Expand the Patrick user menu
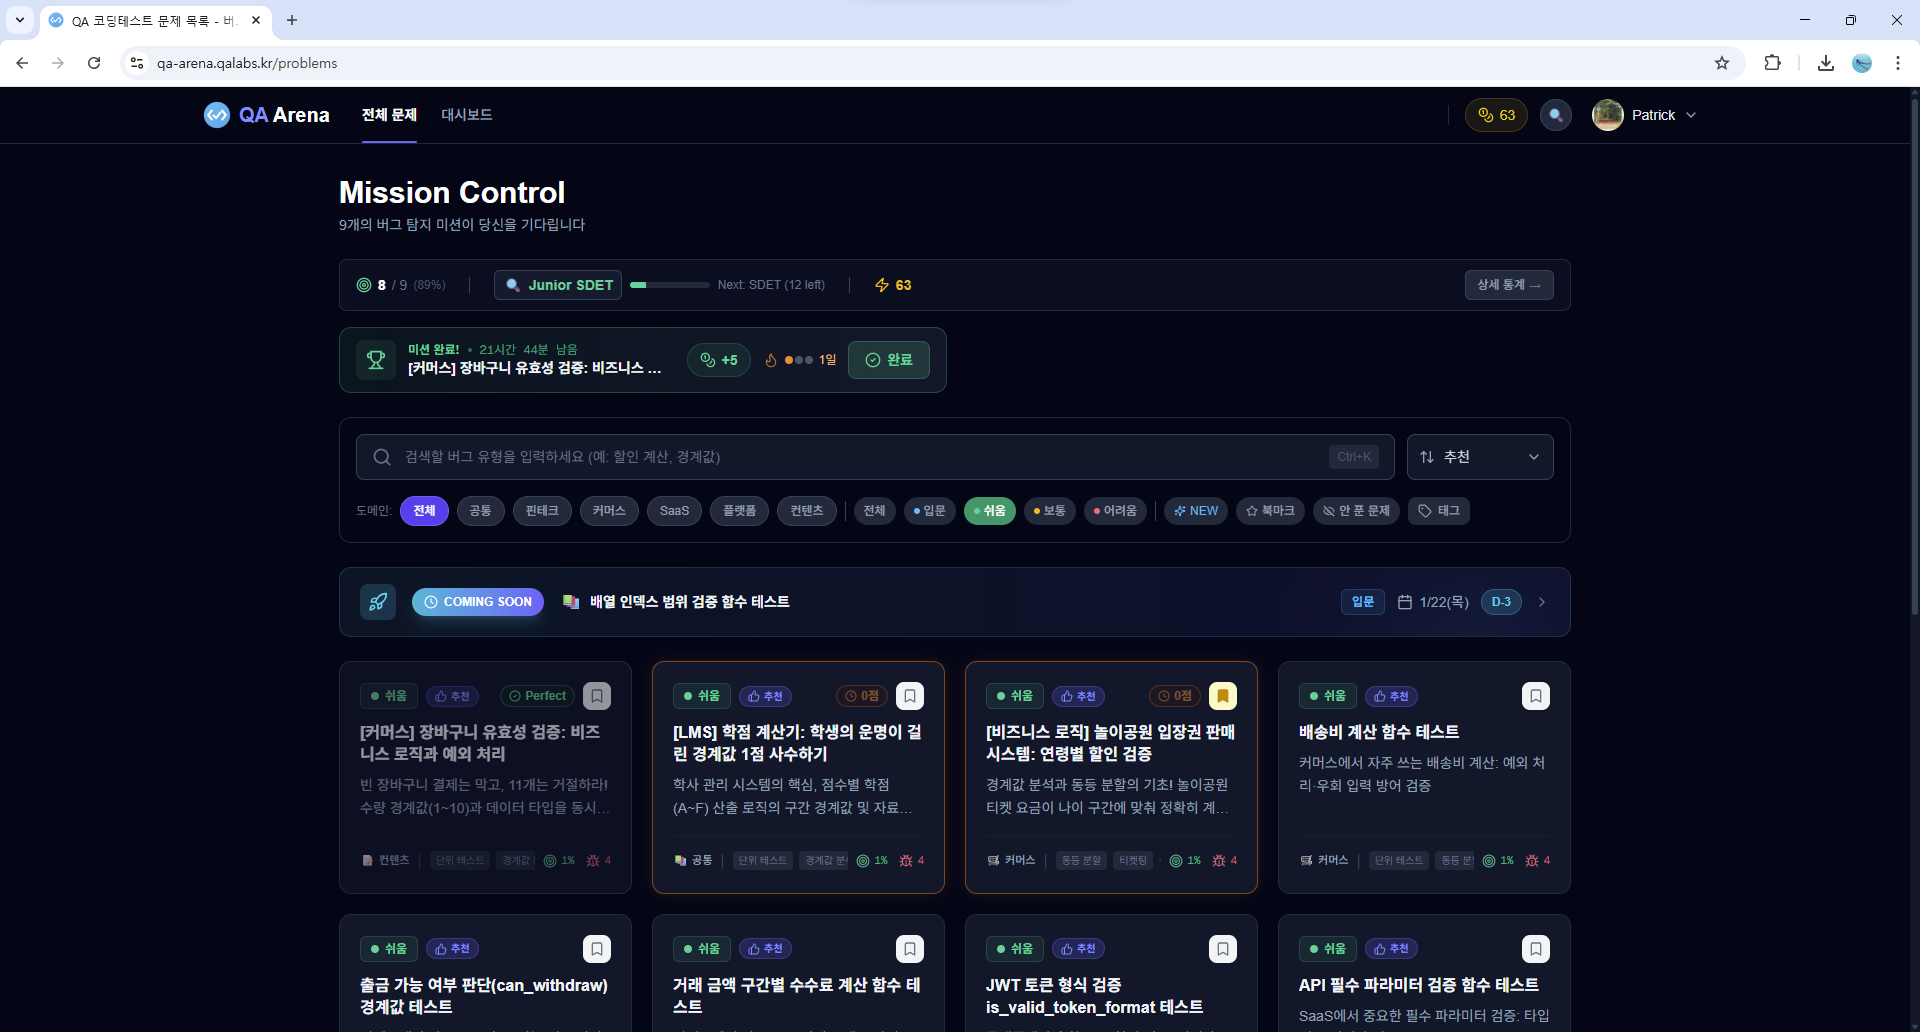 pos(1644,115)
